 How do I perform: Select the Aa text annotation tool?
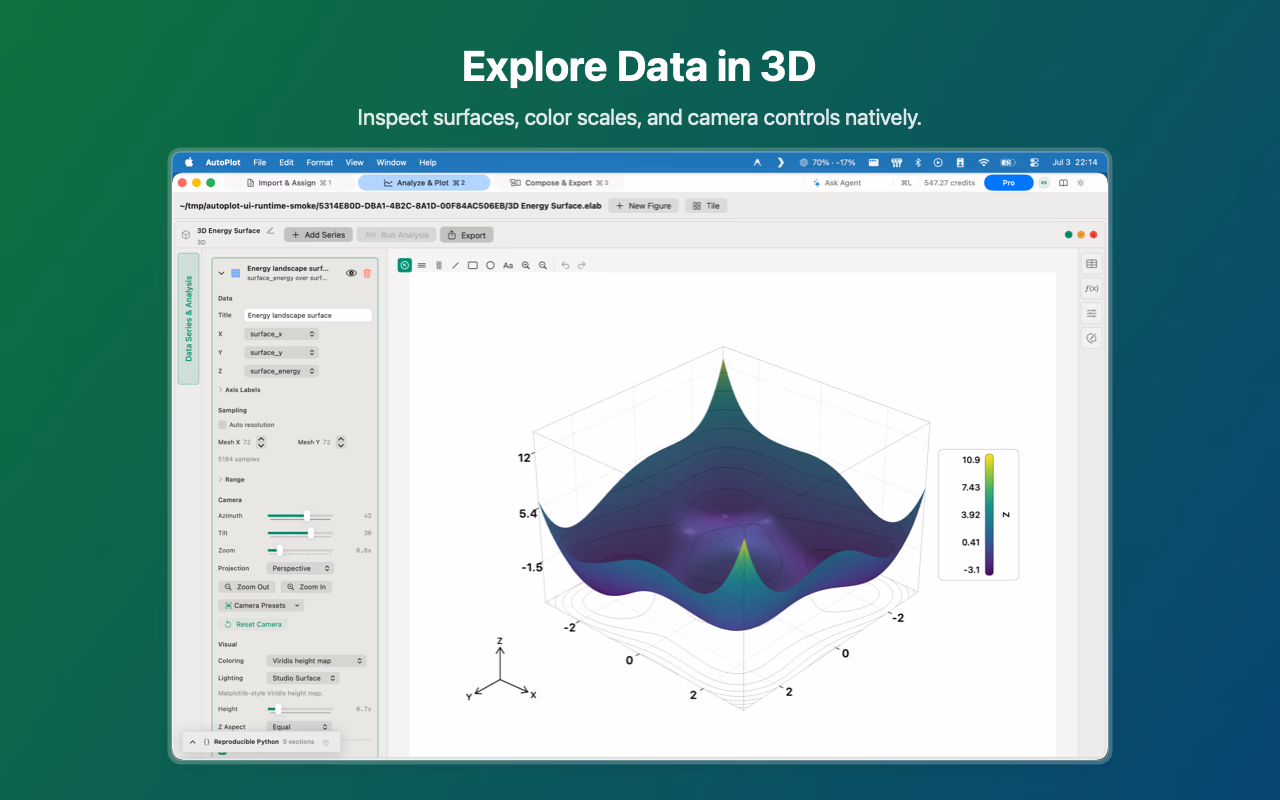(x=508, y=265)
